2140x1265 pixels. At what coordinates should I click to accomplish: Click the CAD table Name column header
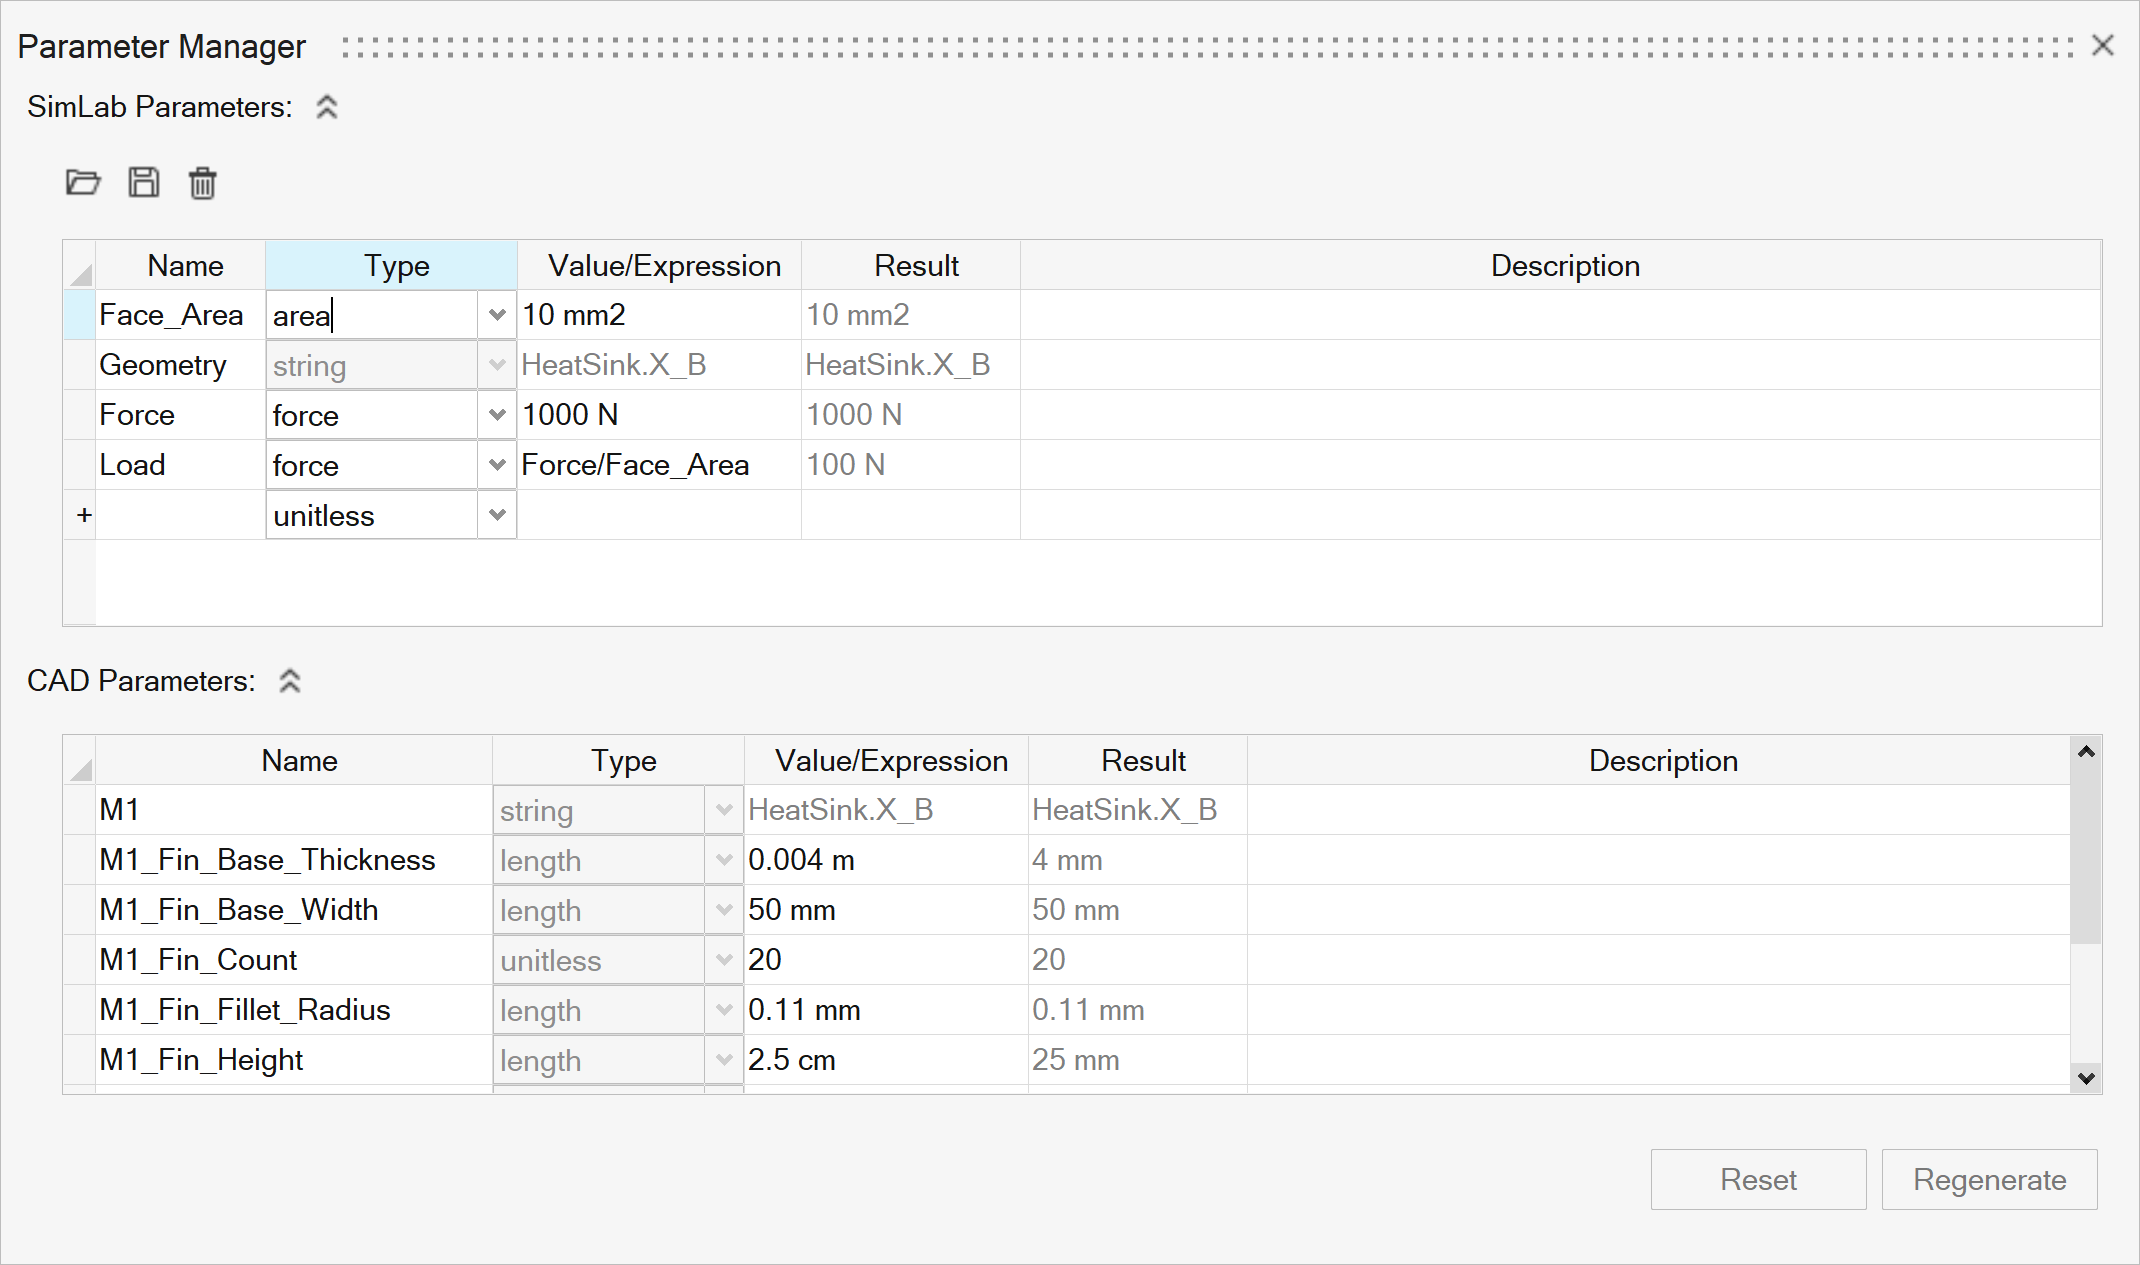pos(298,761)
